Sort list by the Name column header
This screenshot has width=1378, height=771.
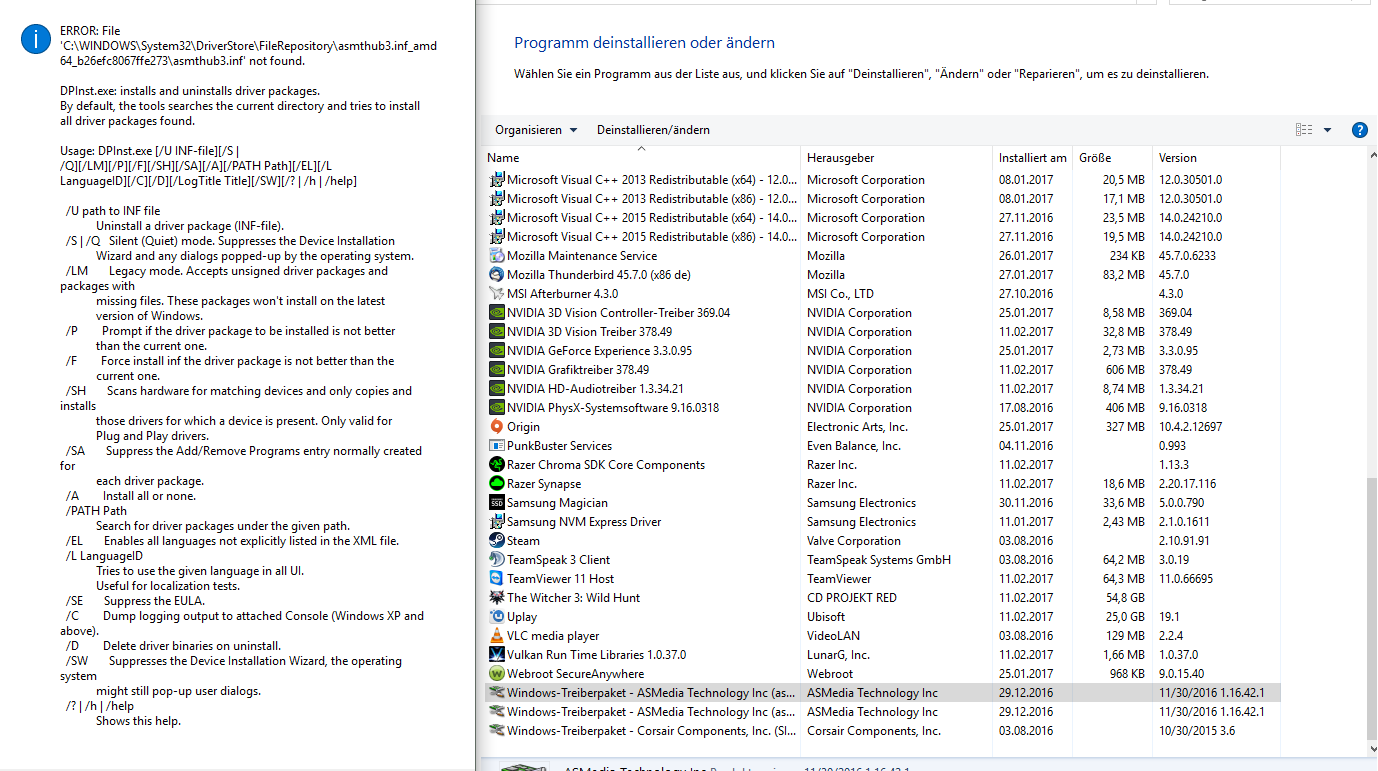pos(642,158)
